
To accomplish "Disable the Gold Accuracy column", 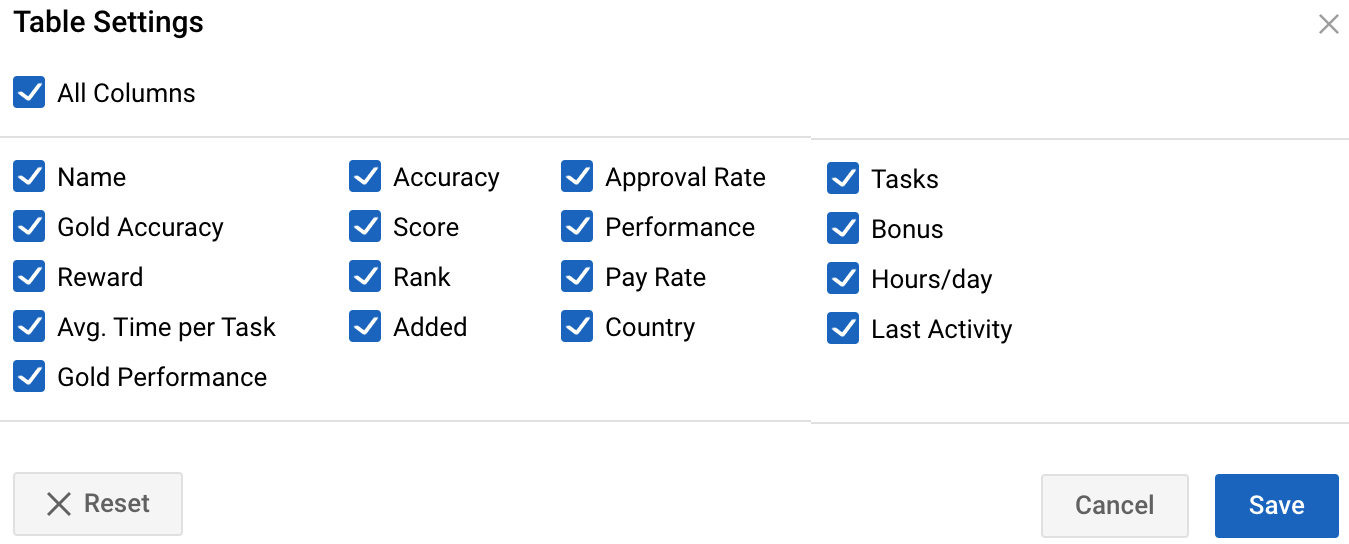I will tap(29, 227).
